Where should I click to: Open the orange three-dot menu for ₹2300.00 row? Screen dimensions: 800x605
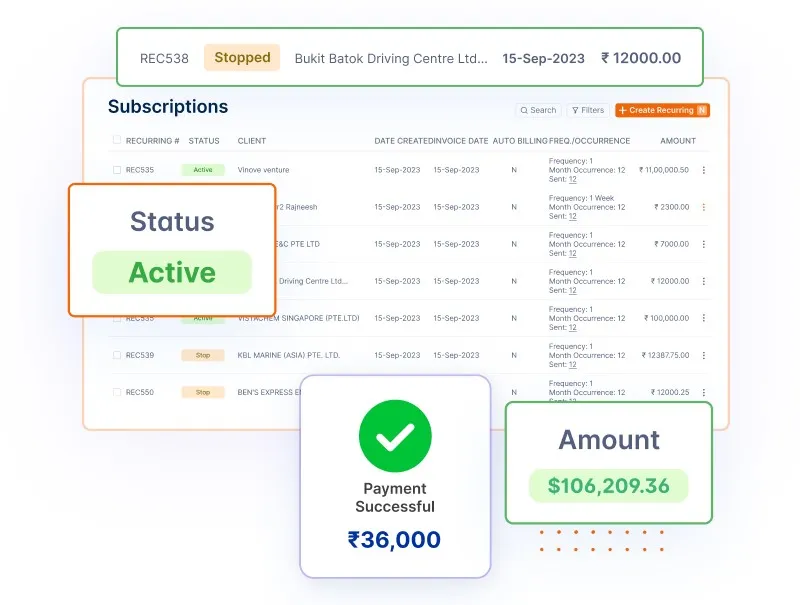point(704,207)
